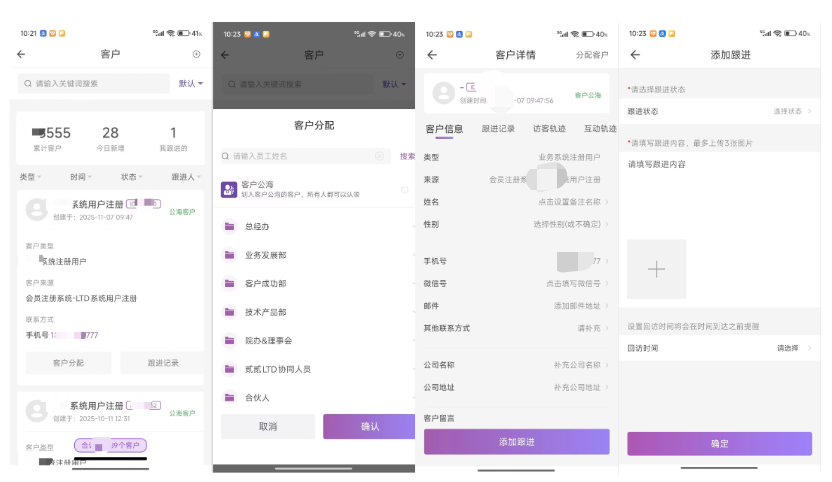Focus the 请输入关键词搜索 search field

pos(95,83)
